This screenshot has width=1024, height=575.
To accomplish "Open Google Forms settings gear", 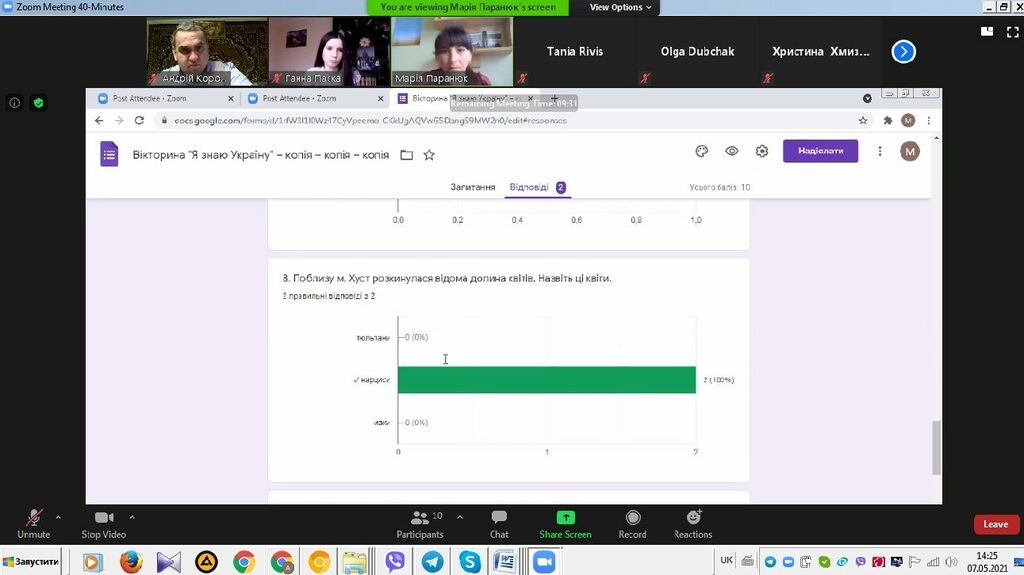I will coord(762,151).
